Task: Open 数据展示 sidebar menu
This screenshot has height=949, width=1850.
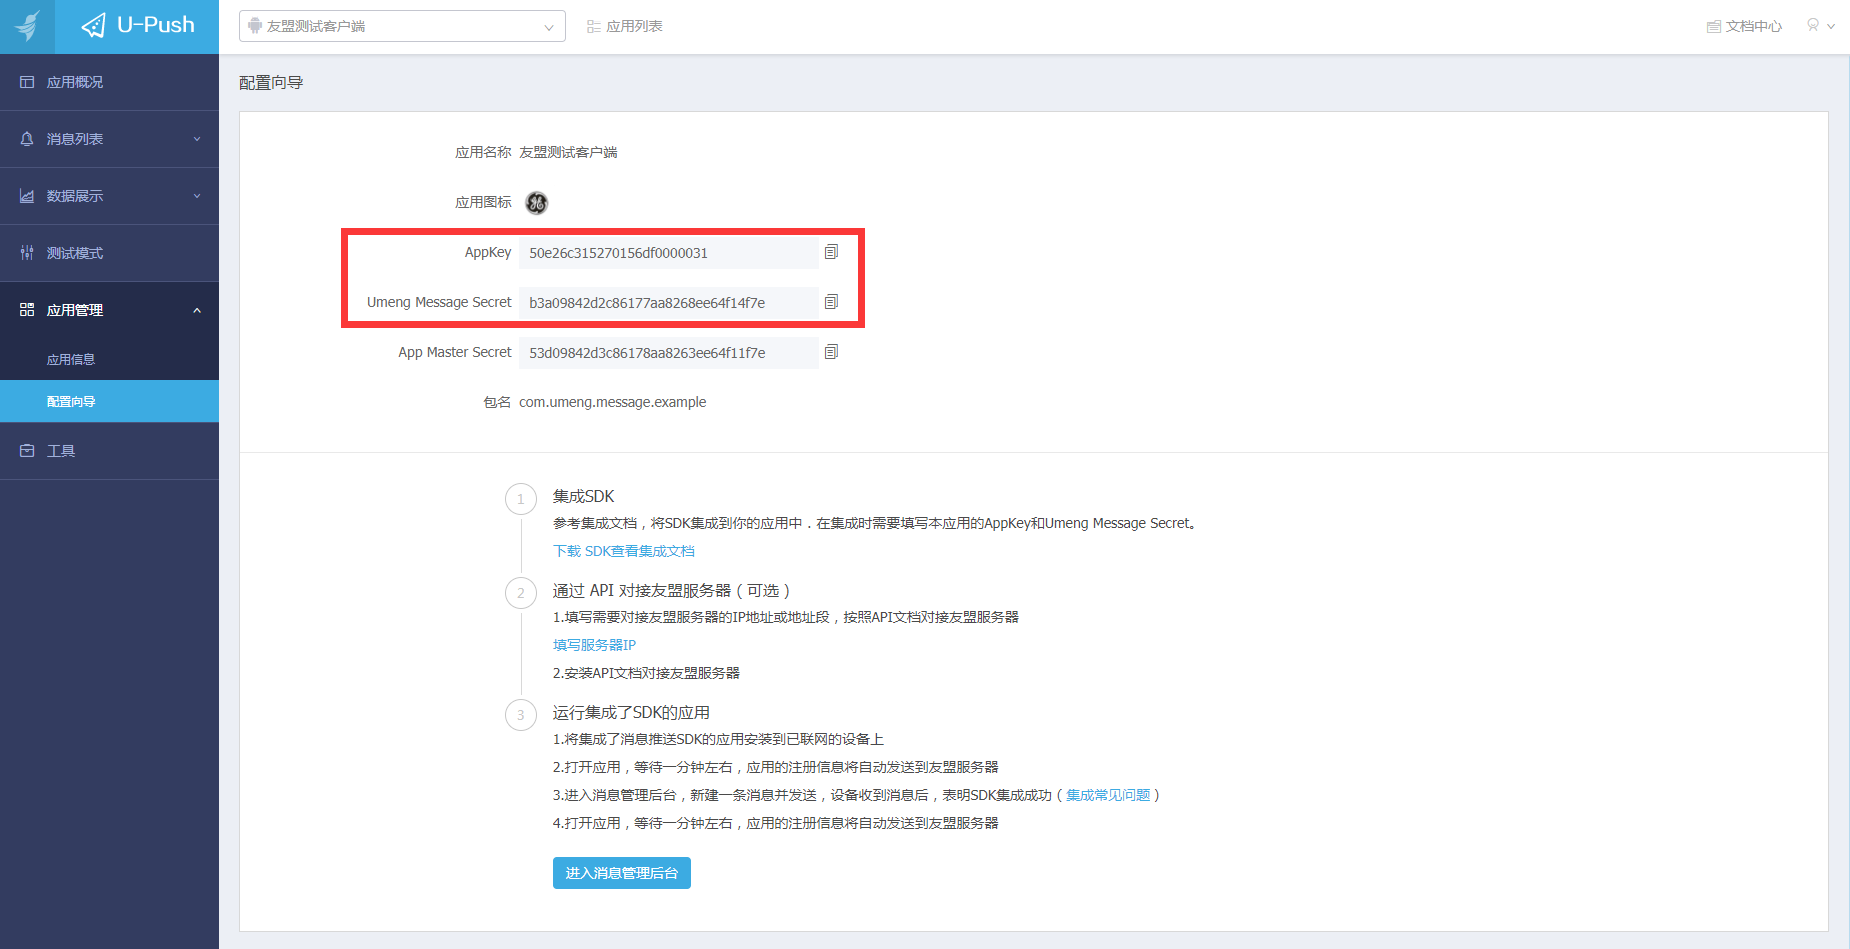Action: [109, 196]
